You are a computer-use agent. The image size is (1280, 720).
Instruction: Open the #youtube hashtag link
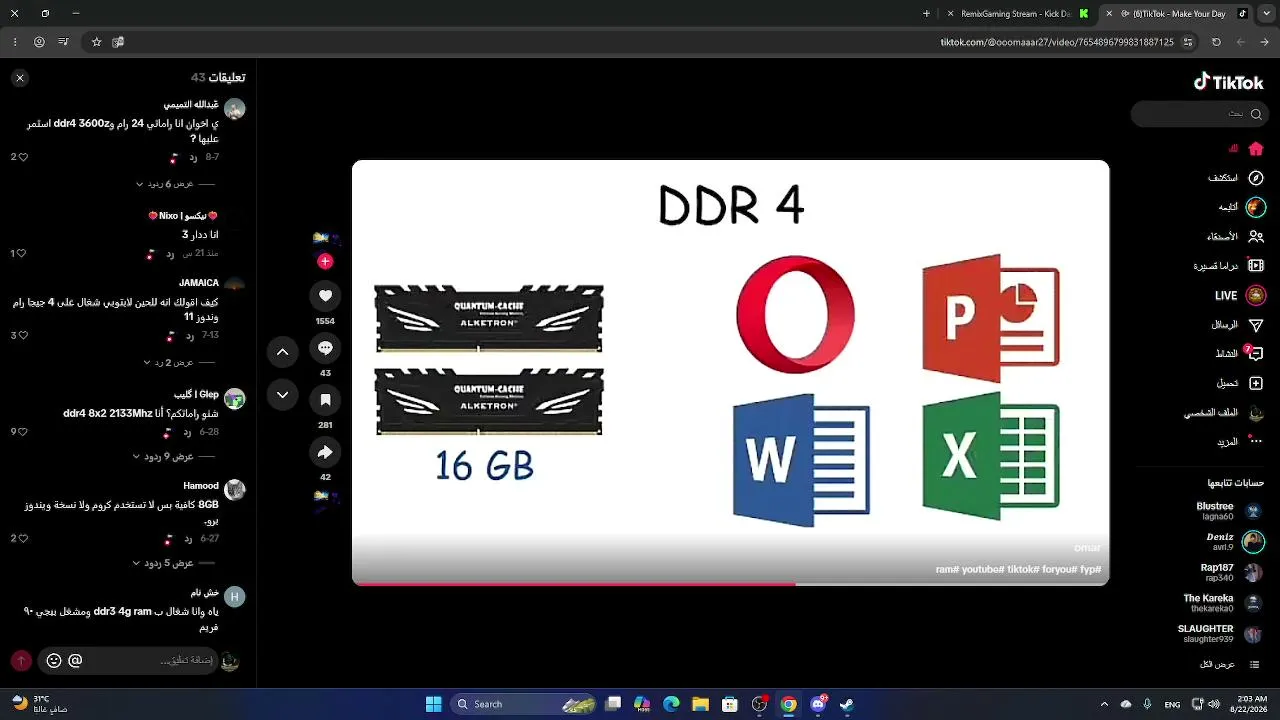tap(983, 570)
